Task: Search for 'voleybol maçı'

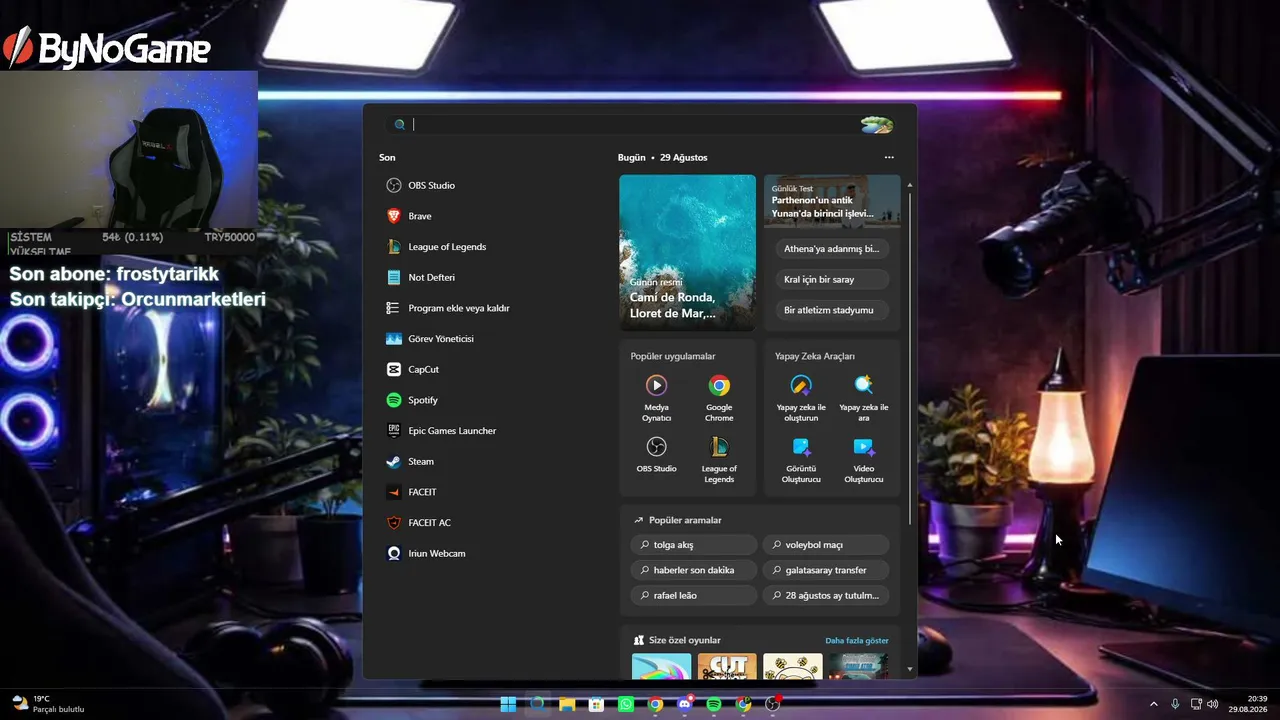Action: tap(826, 545)
